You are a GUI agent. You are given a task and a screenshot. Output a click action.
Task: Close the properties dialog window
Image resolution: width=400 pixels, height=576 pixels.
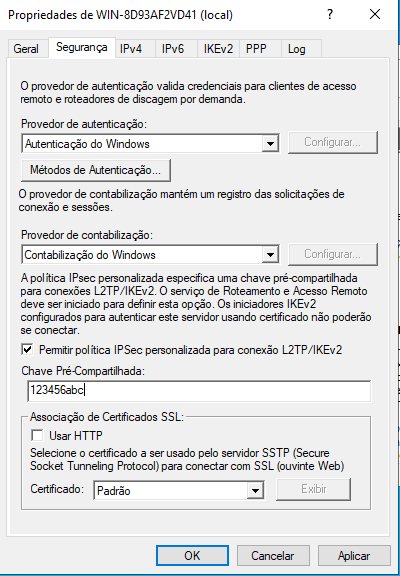click(375, 15)
